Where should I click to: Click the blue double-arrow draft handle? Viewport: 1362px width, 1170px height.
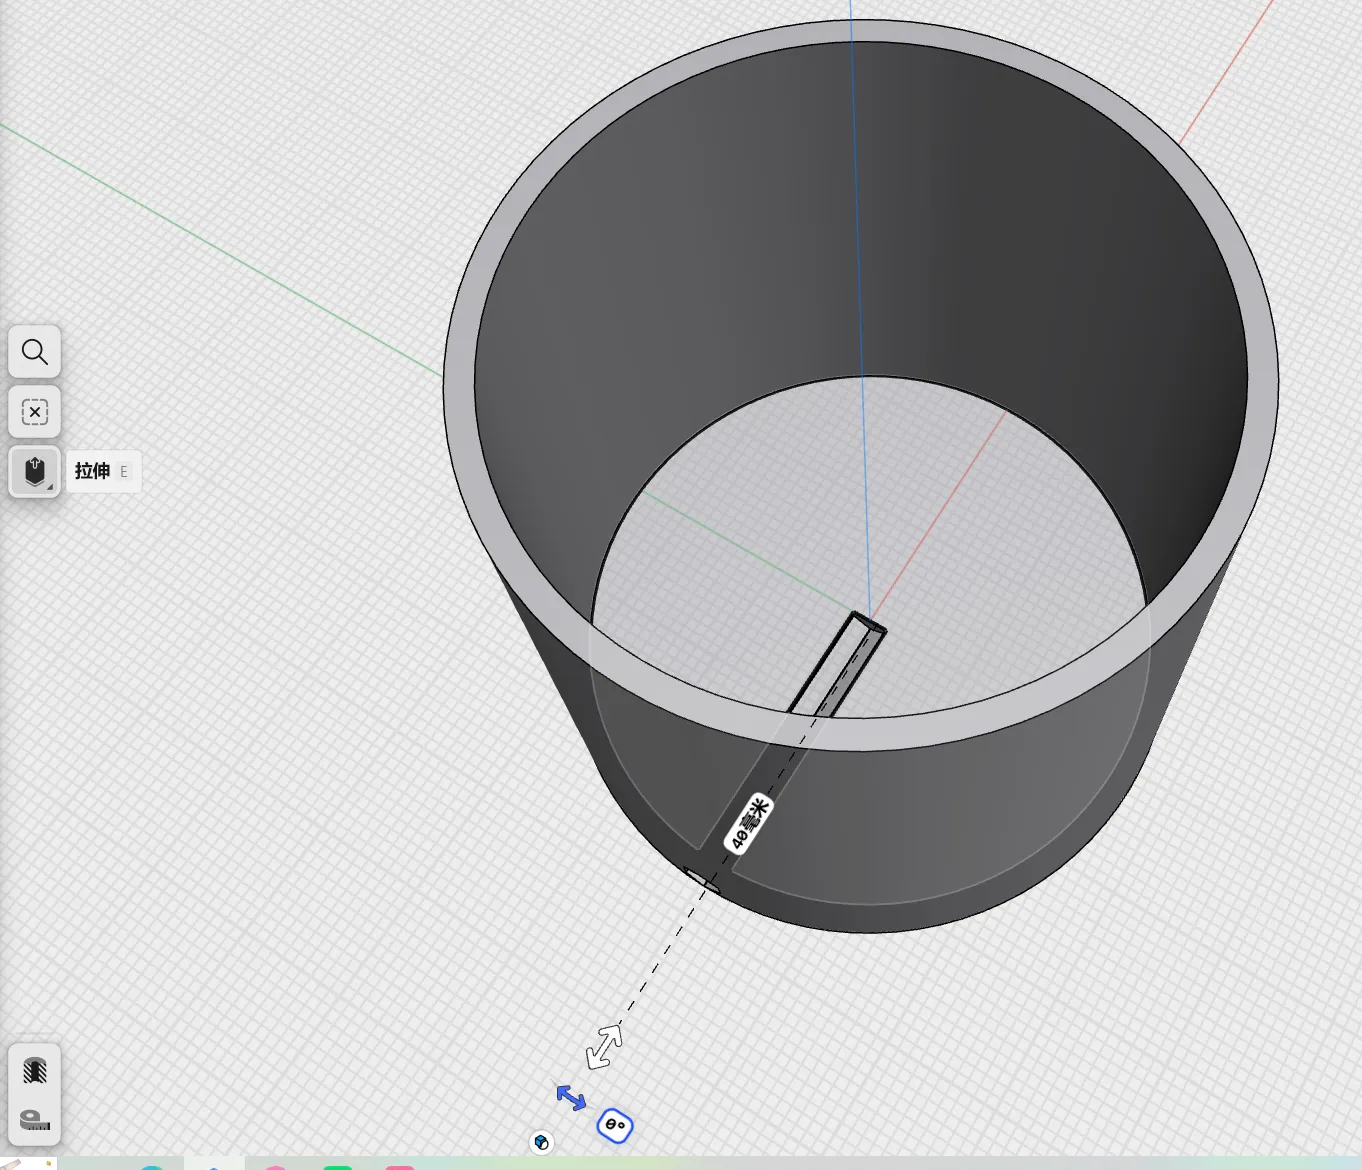click(571, 1097)
